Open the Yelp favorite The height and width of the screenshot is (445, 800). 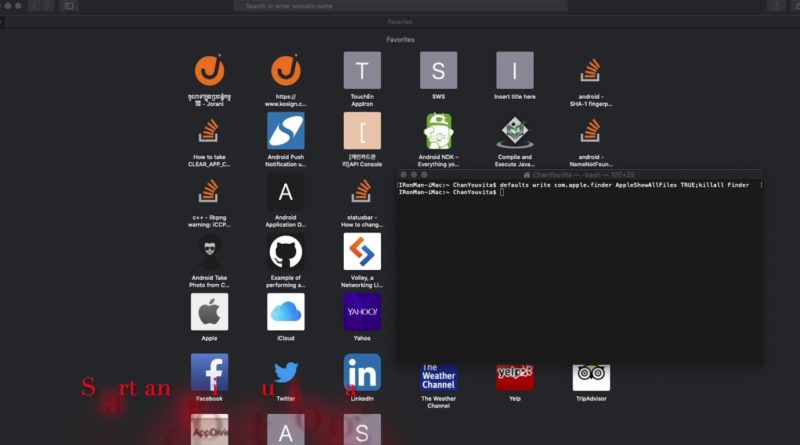[515, 378]
